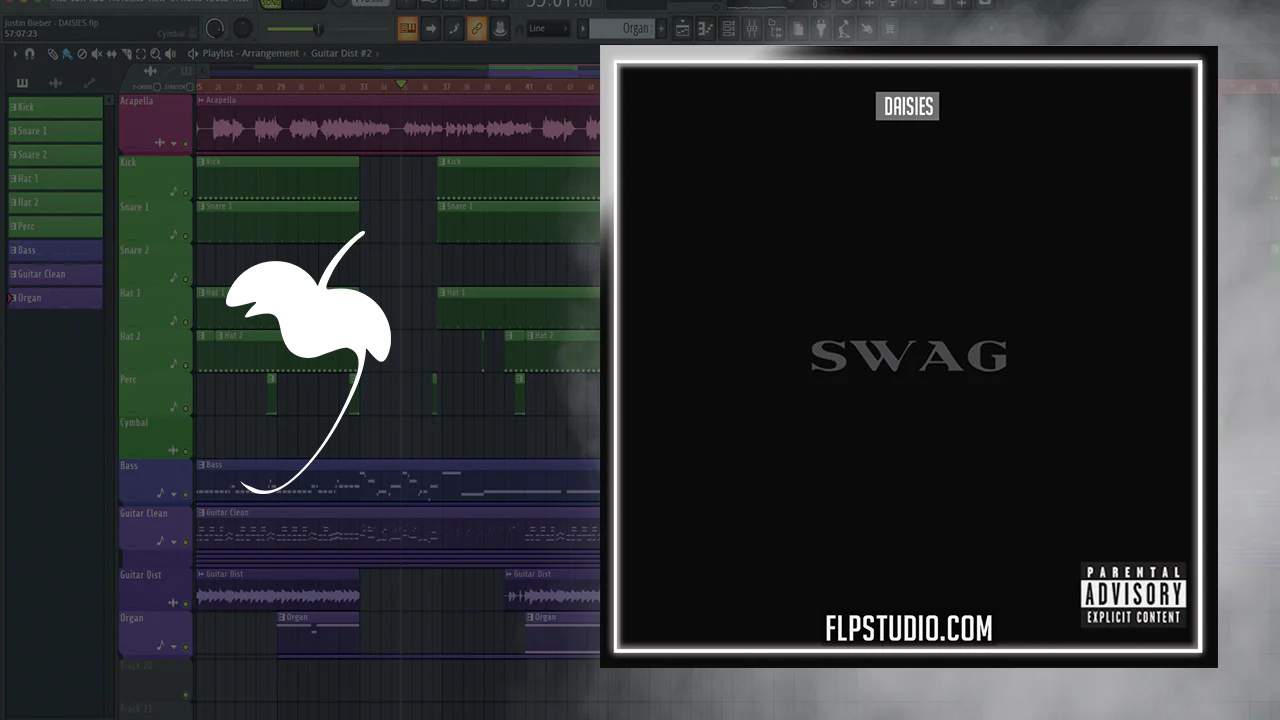
Task: Select the Snare 1 pattern in picker
Action: pyautogui.click(x=56, y=131)
